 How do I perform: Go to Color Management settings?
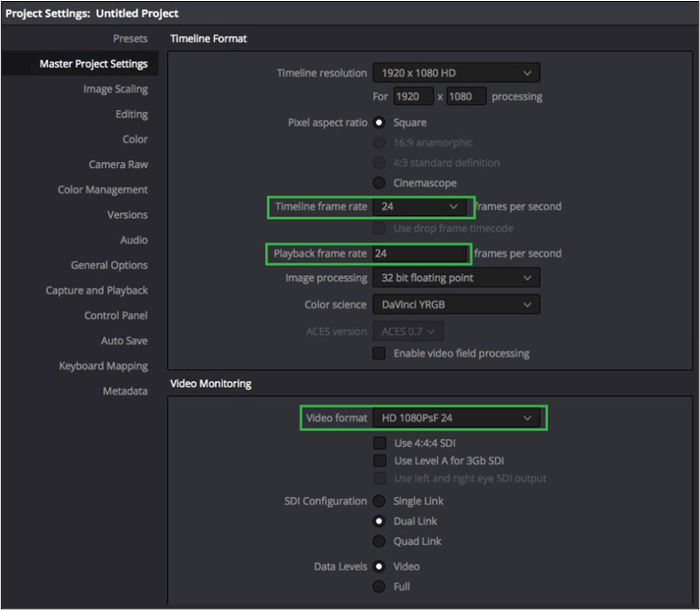point(102,190)
